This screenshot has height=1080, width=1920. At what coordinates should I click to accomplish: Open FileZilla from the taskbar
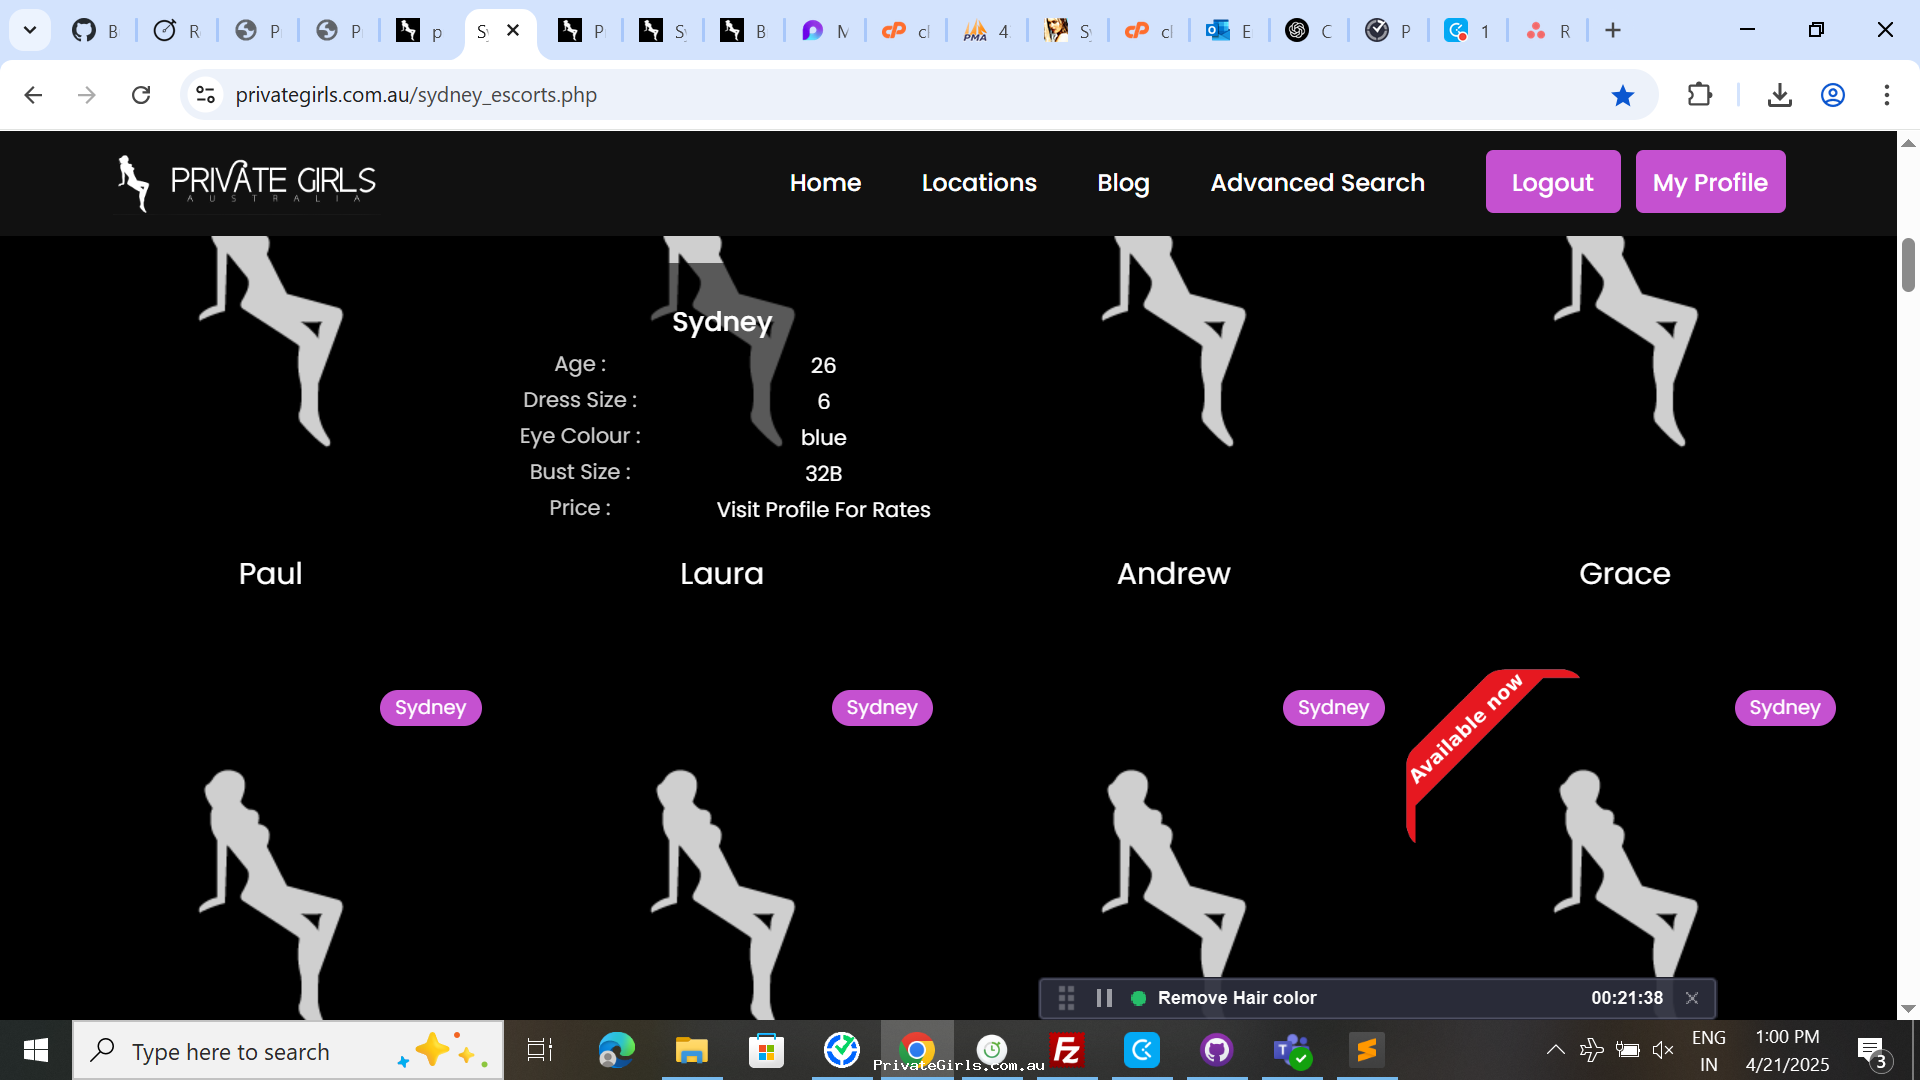tap(1067, 1050)
